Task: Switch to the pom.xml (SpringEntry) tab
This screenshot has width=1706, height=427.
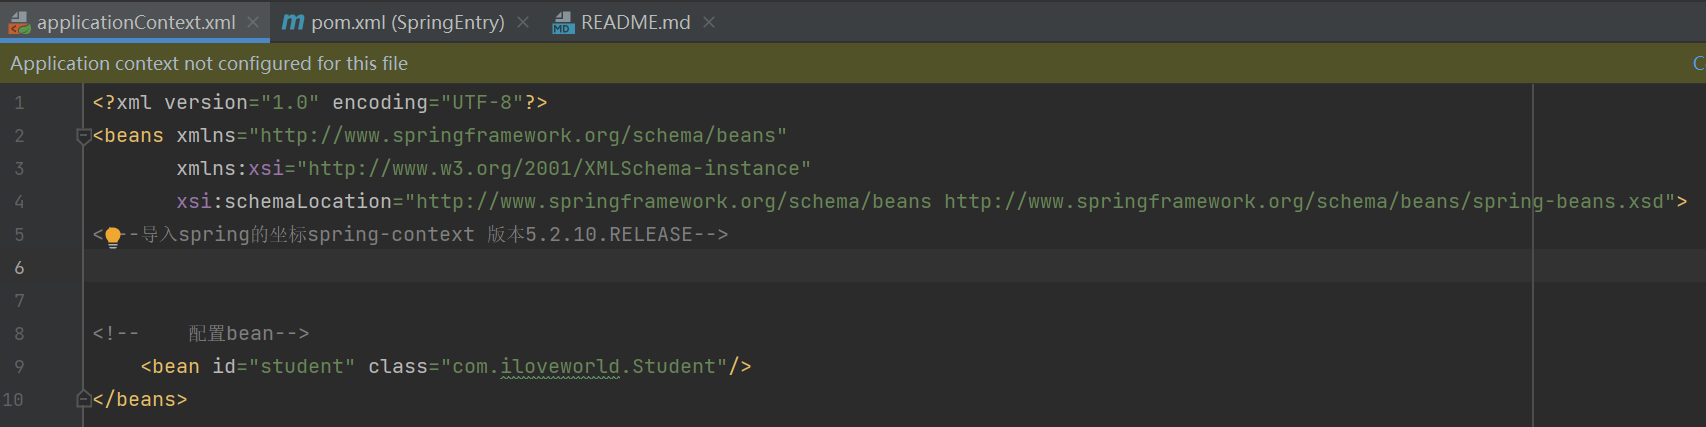Action: tap(407, 22)
